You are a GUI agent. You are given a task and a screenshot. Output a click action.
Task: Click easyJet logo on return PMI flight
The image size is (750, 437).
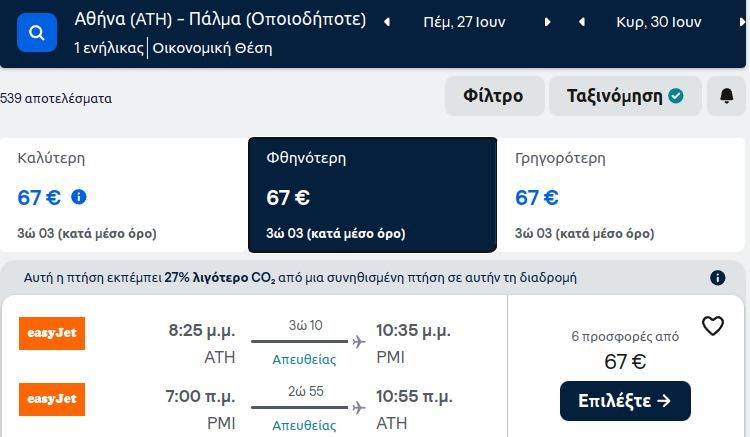click(52, 399)
